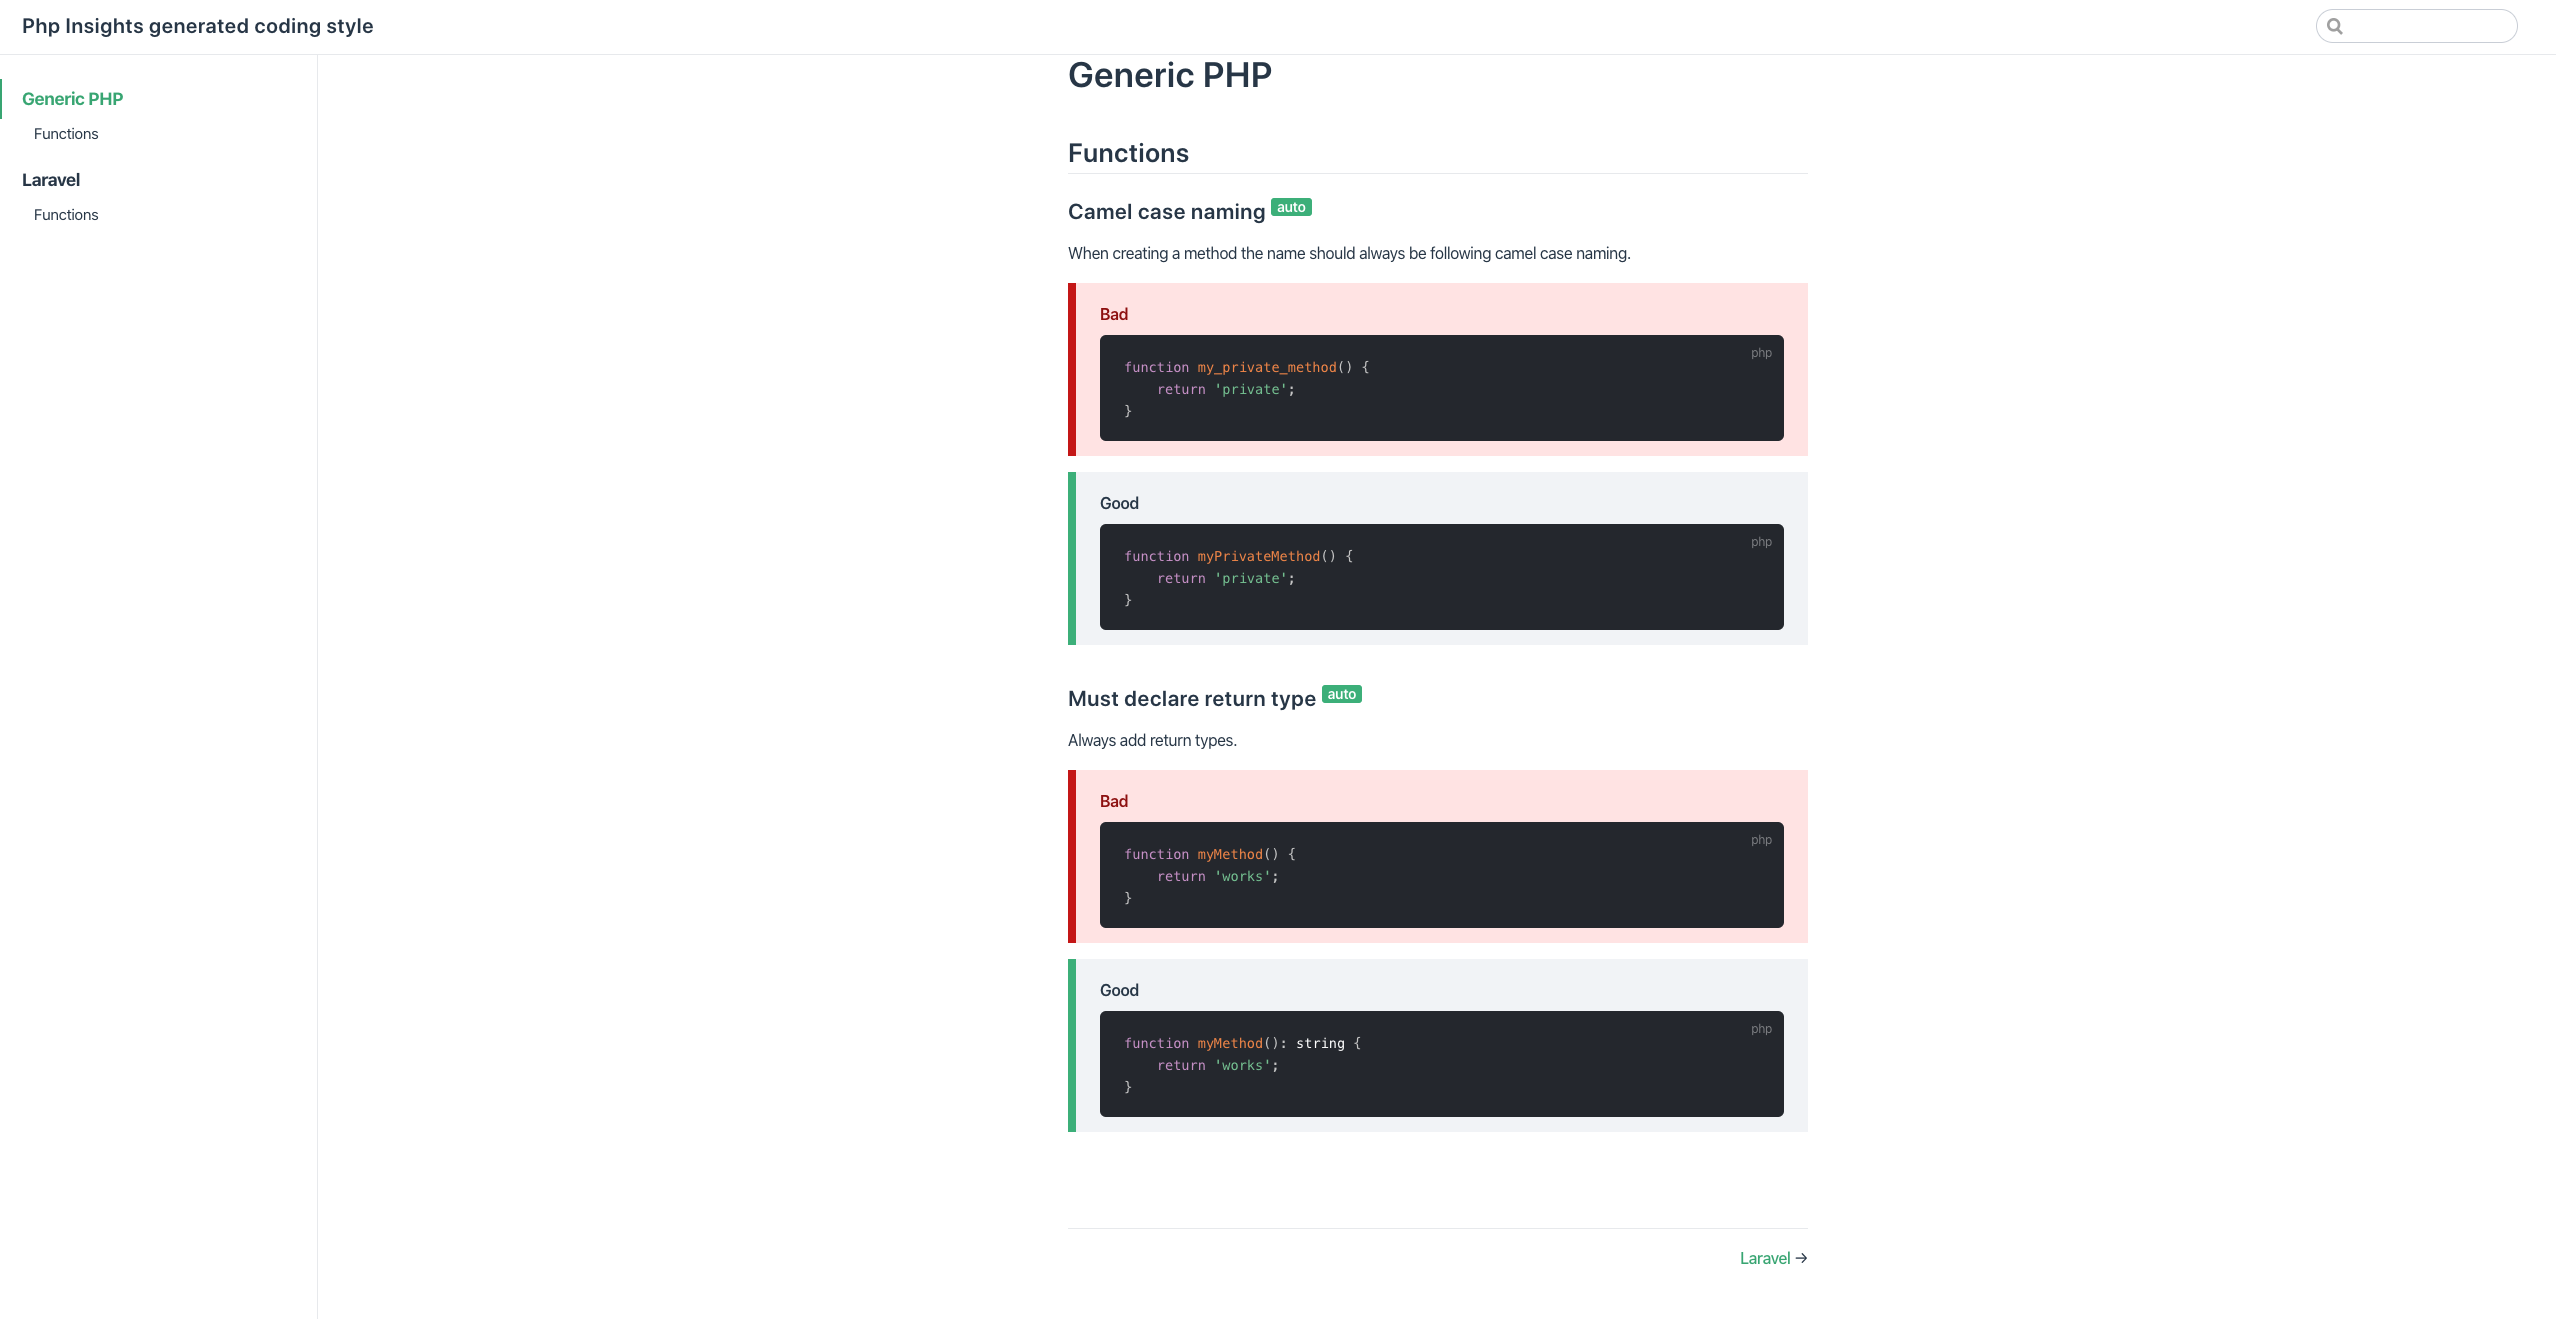2556x1319 pixels.
Task: Click the php label on first bad code block
Action: [x=1761, y=353]
